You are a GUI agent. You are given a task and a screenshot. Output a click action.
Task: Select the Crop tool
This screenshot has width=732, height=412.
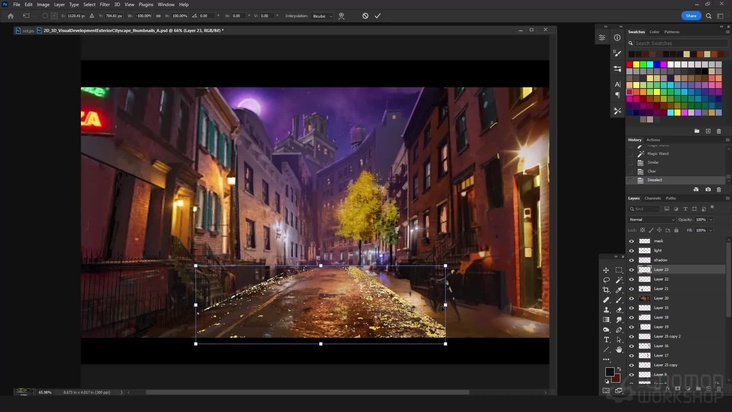coord(606,290)
